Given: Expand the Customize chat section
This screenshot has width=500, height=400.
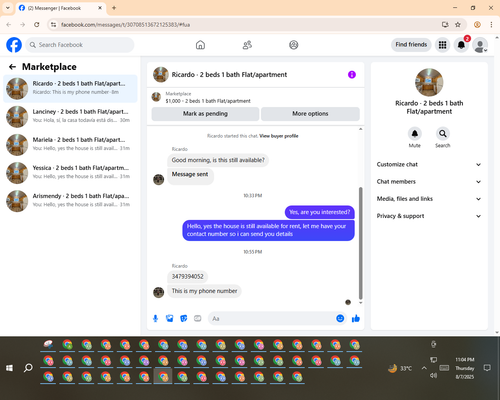Looking at the screenshot, I should (429, 164).
